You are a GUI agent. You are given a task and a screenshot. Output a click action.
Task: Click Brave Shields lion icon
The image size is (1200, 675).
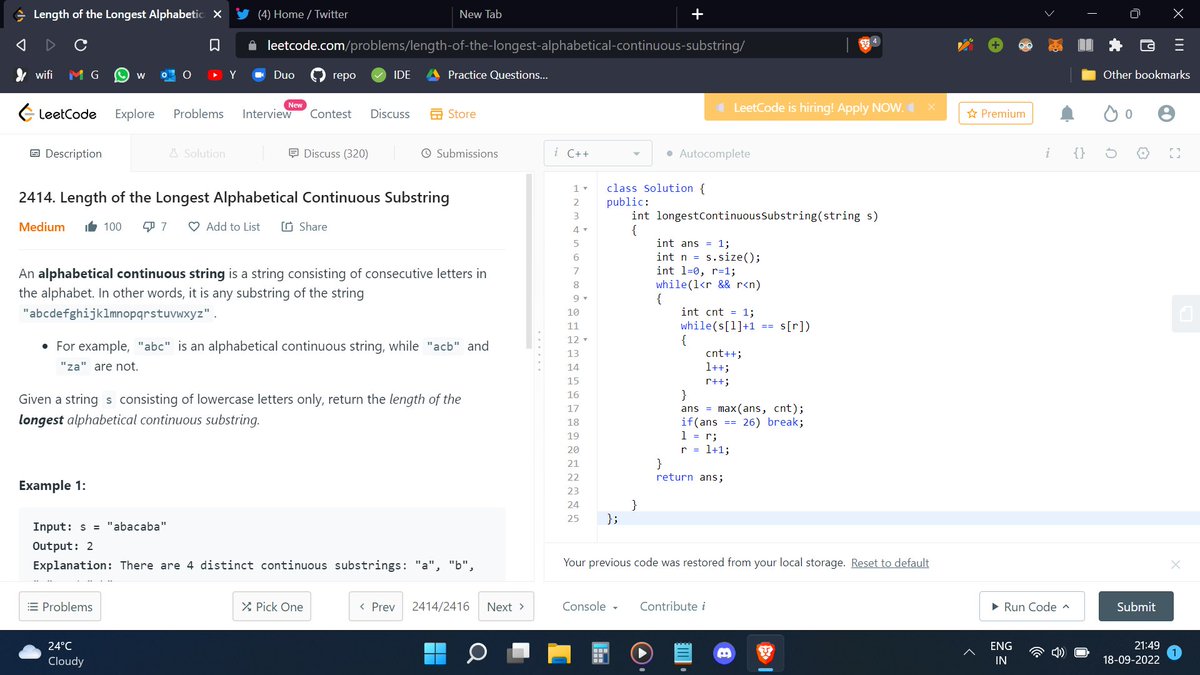coord(868,45)
